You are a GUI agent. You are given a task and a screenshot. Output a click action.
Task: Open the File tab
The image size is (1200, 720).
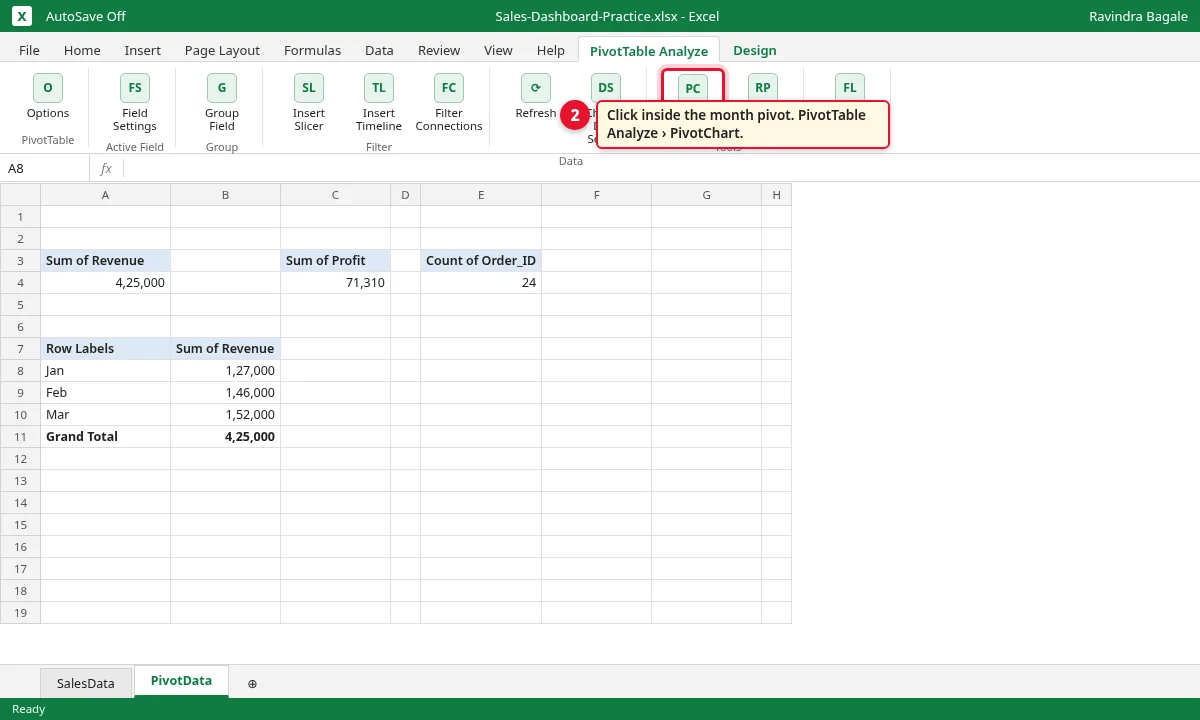[x=30, y=50]
